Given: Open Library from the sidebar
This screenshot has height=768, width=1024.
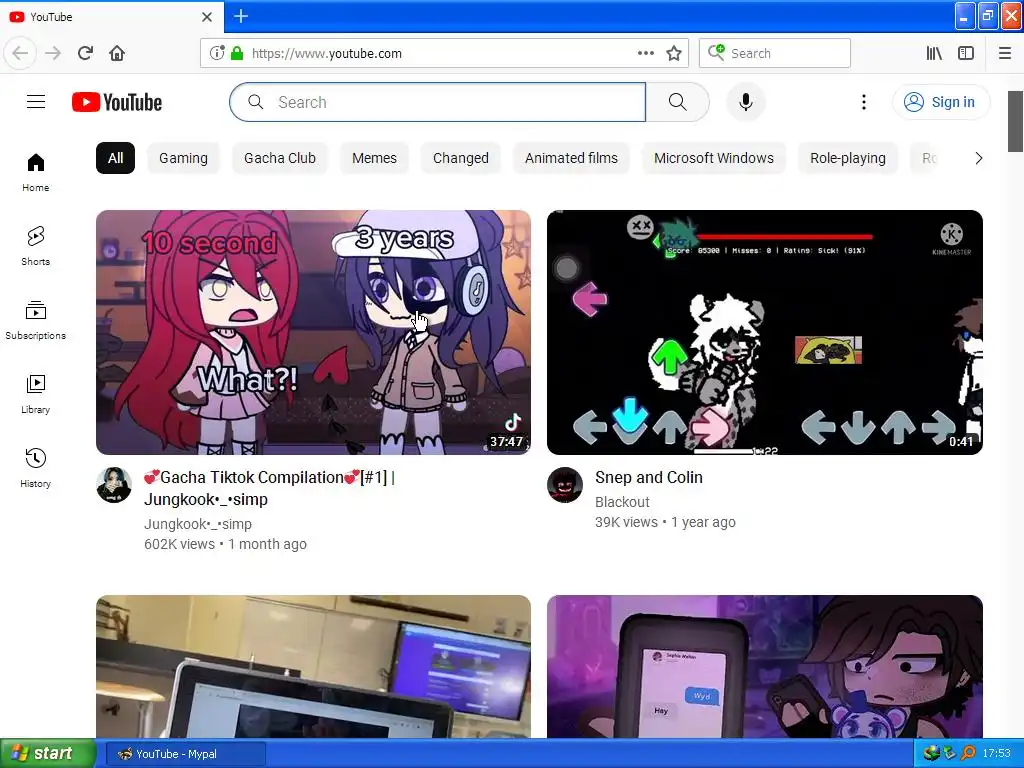Looking at the screenshot, I should (x=35, y=394).
